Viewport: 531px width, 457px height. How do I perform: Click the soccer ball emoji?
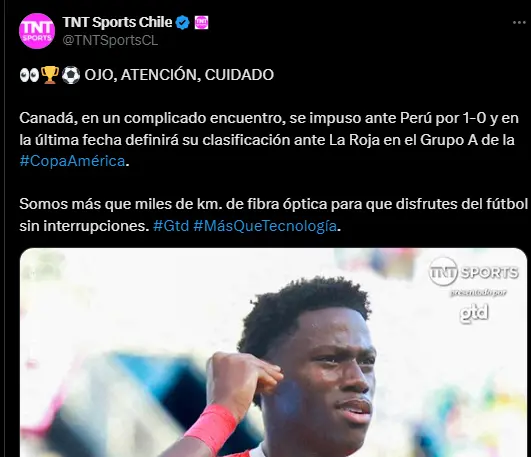pyautogui.click(x=71, y=75)
